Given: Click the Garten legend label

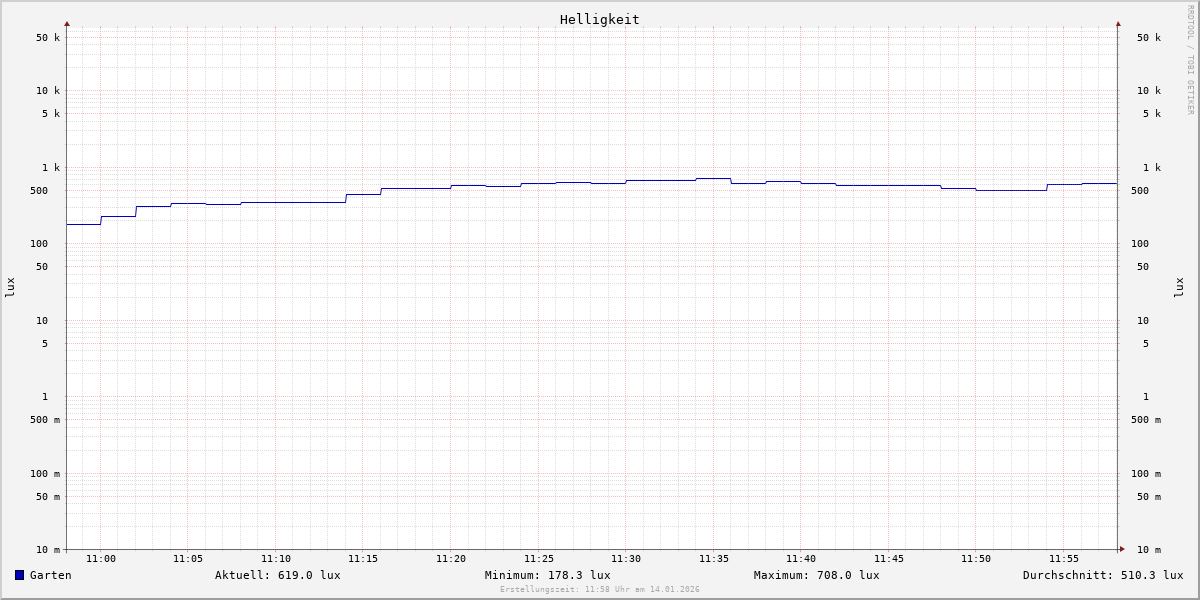Looking at the screenshot, I should pyautogui.click(x=50, y=575).
